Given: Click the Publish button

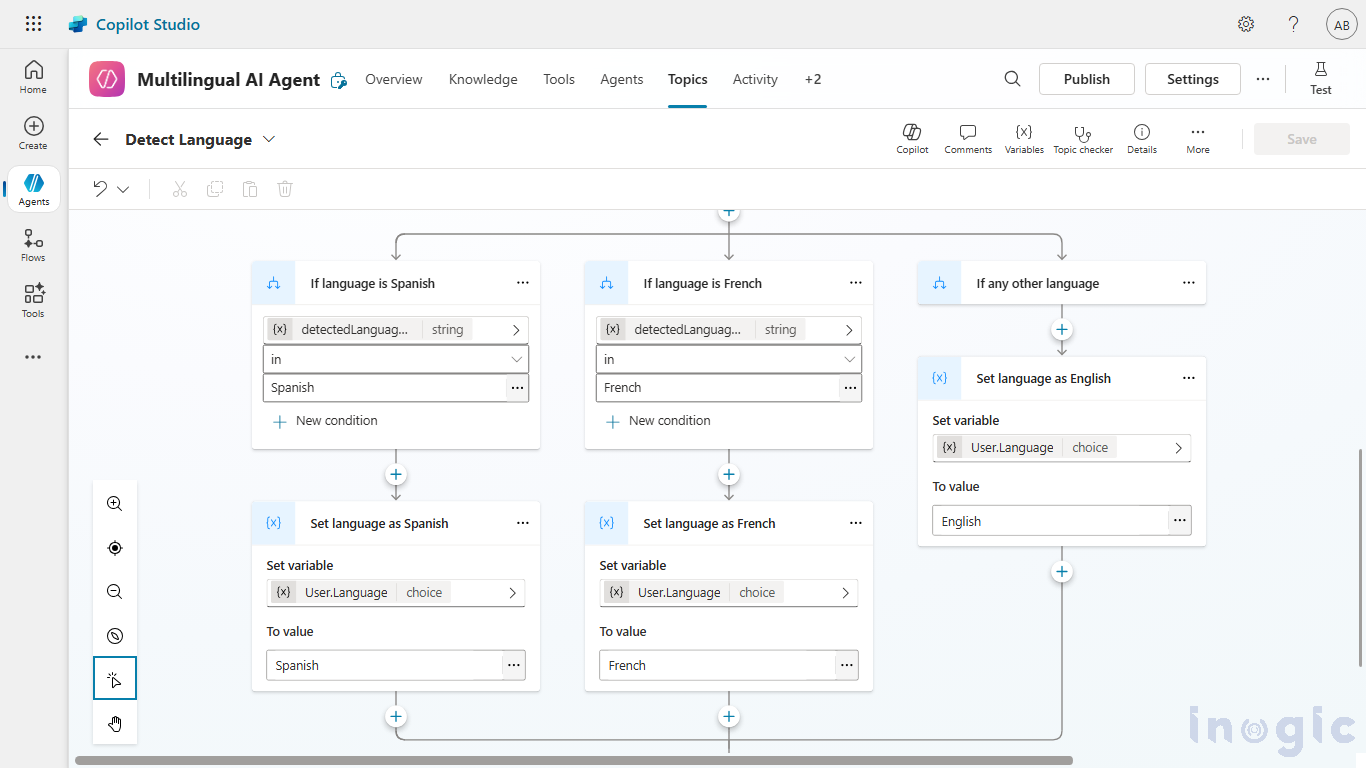Looking at the screenshot, I should coord(1086,79).
